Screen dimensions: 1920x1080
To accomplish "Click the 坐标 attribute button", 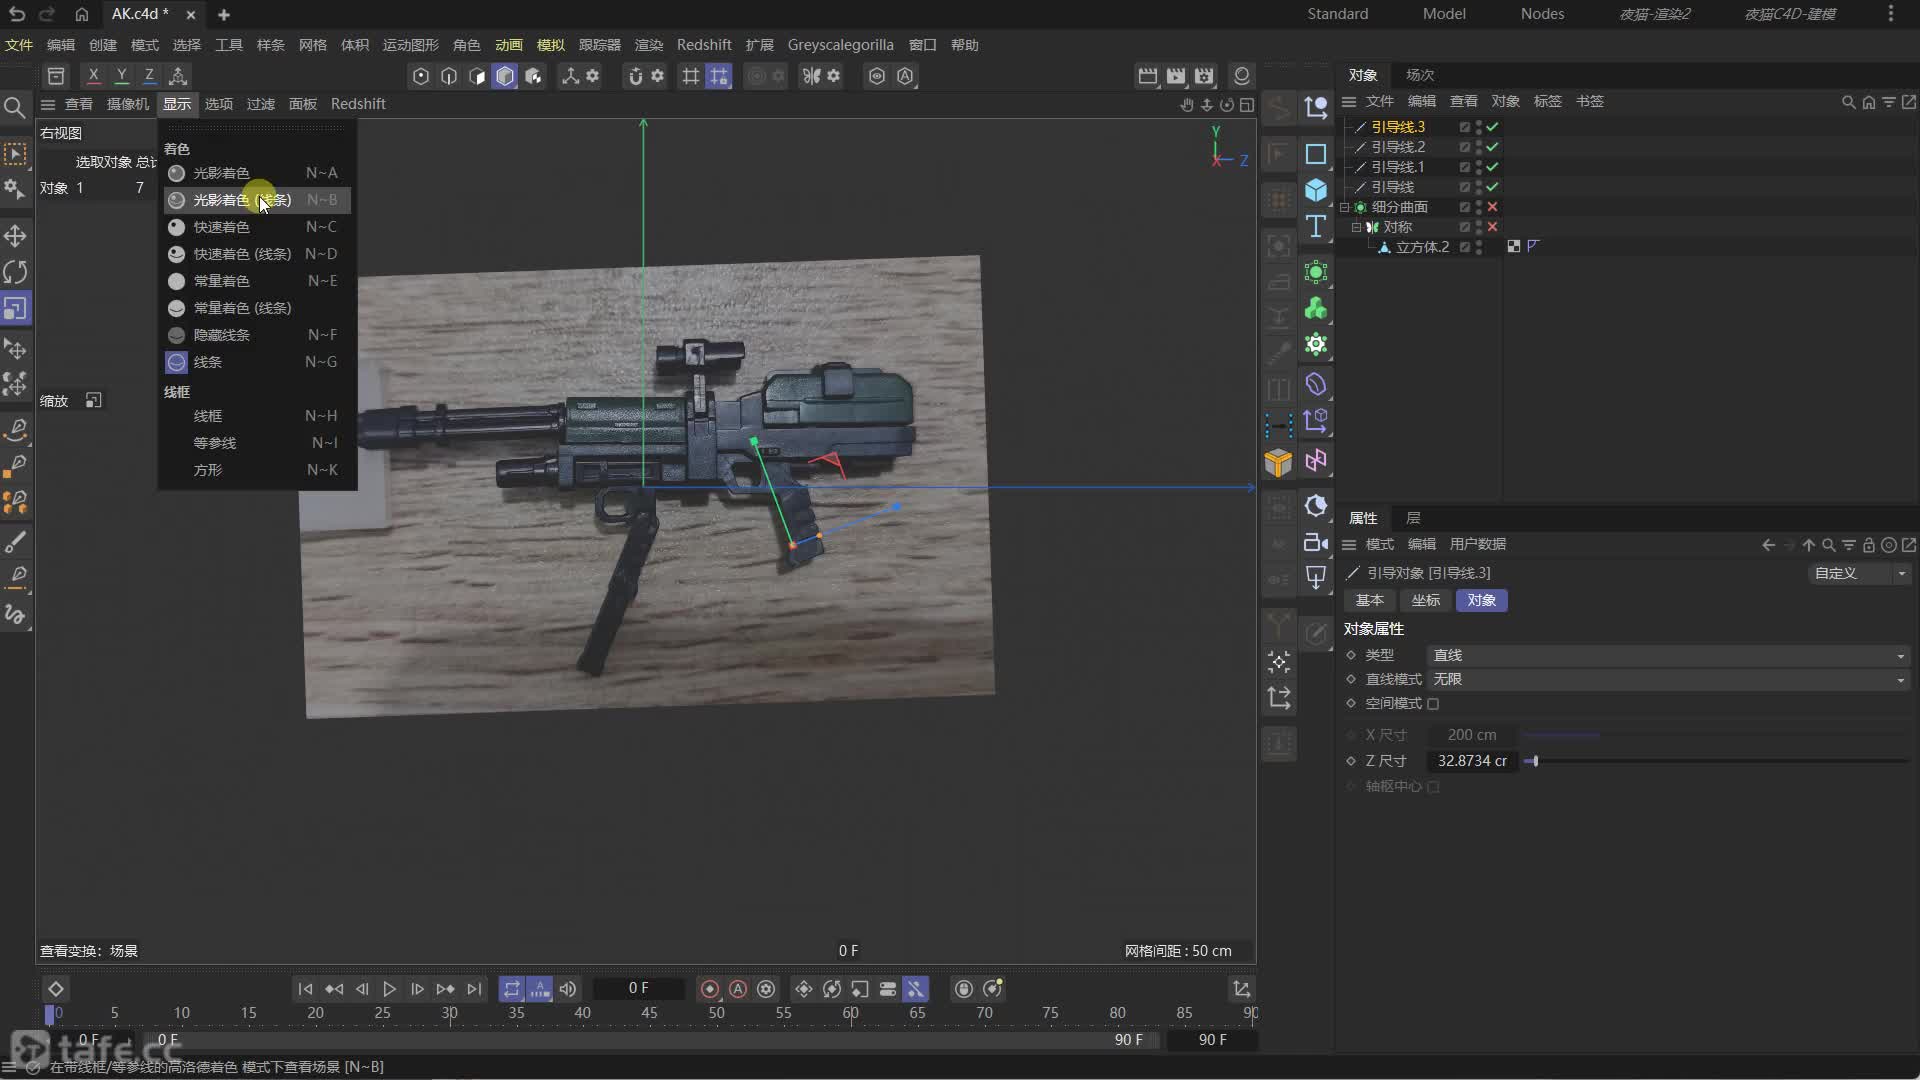I will (1425, 600).
